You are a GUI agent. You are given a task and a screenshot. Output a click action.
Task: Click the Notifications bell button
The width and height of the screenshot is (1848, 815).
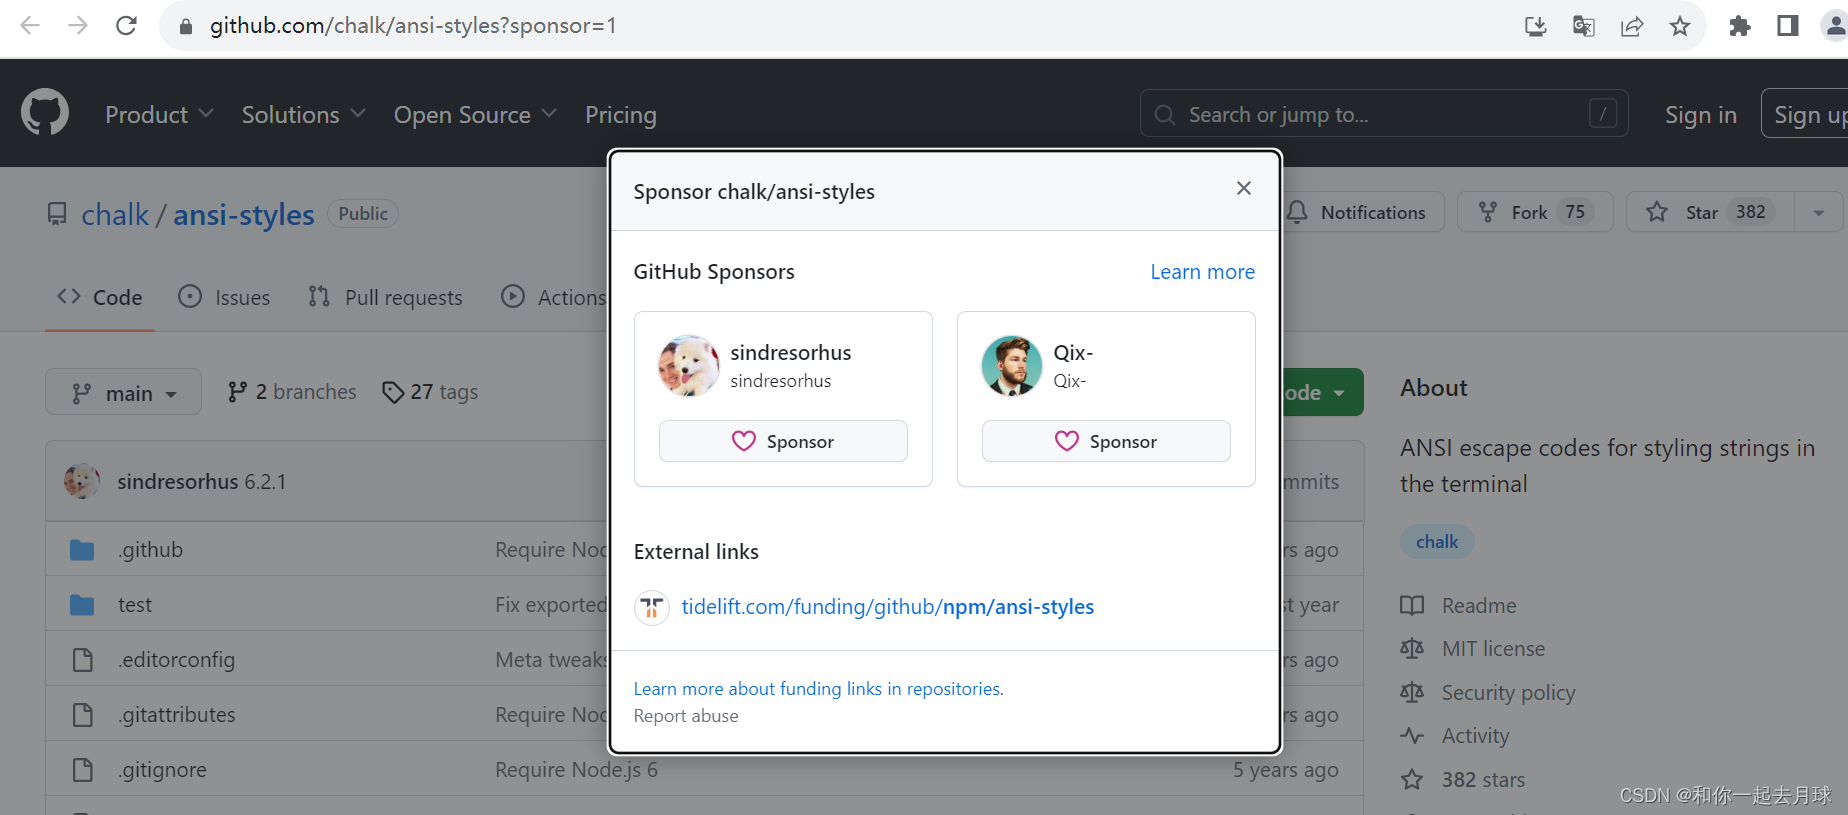click(x=1362, y=212)
